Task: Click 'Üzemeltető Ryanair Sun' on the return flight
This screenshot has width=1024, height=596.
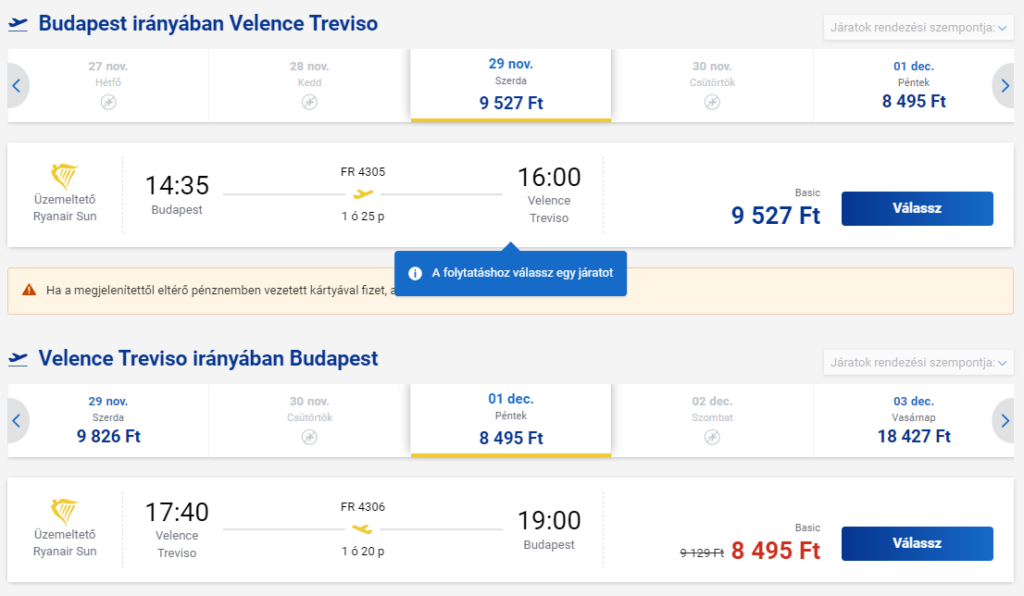Action: (65, 542)
